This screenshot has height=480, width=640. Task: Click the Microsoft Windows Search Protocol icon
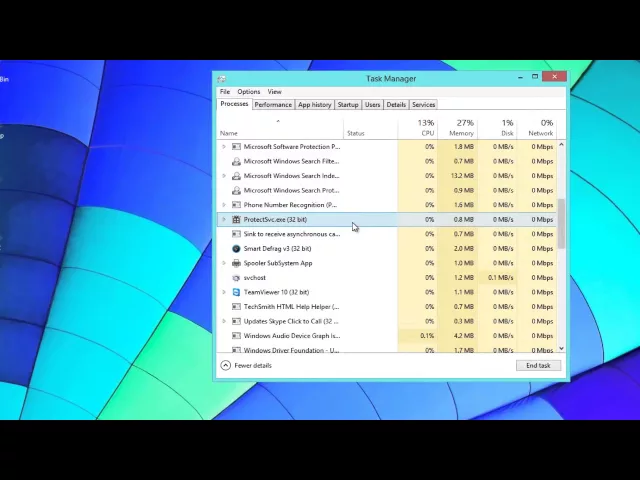point(236,190)
